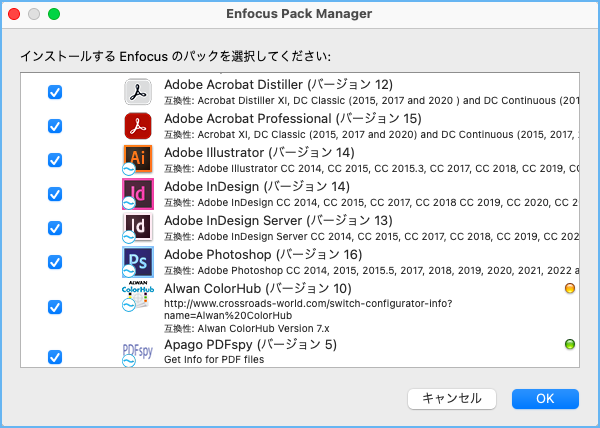Click the Adobe InDesign CC 2014 compatibility line

(371, 203)
